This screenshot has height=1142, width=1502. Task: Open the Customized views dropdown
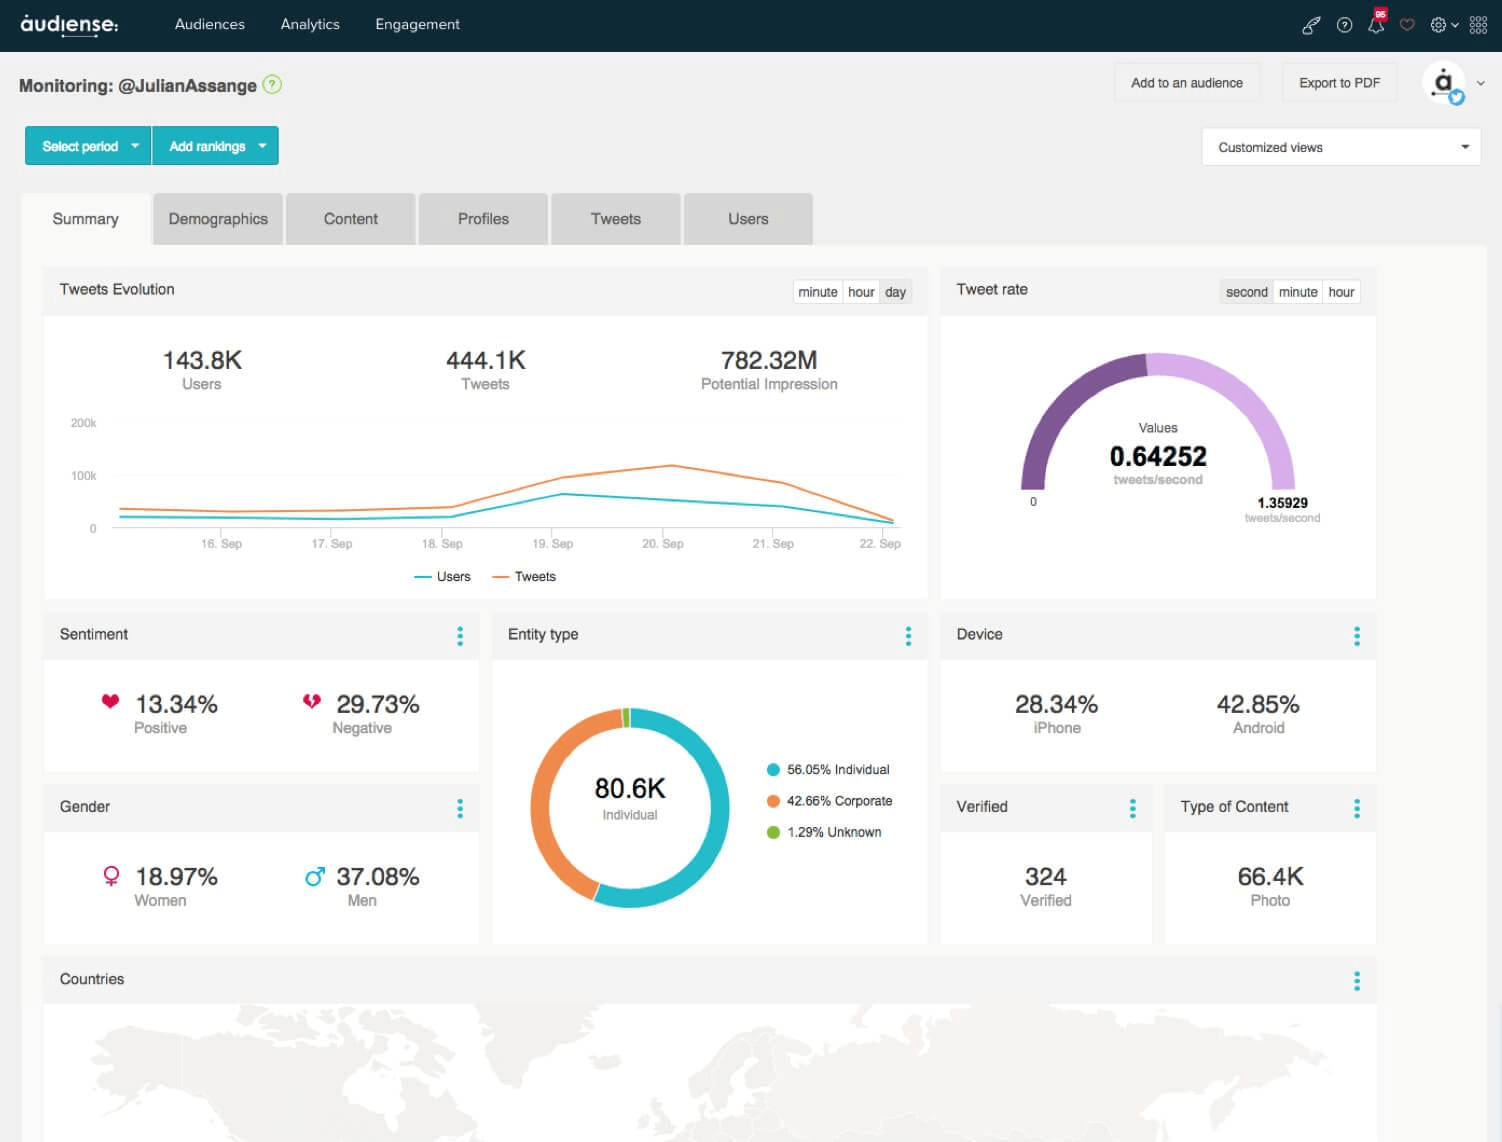click(1340, 147)
